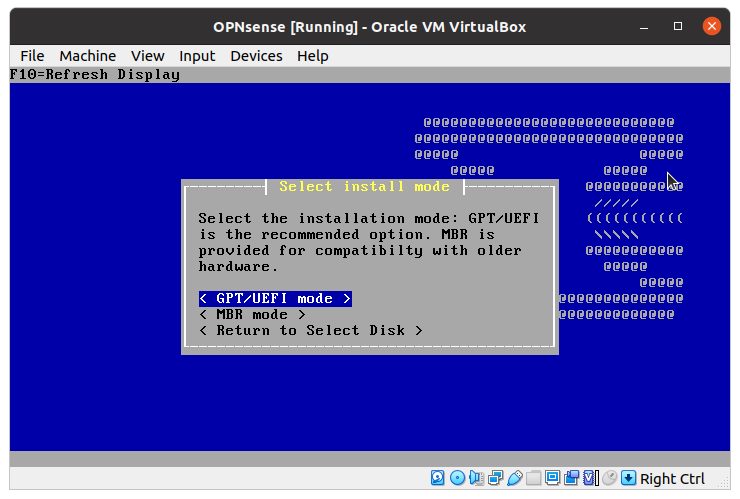Click the shared folders status icon
Viewport: 740px width, 499px height.
[533, 478]
